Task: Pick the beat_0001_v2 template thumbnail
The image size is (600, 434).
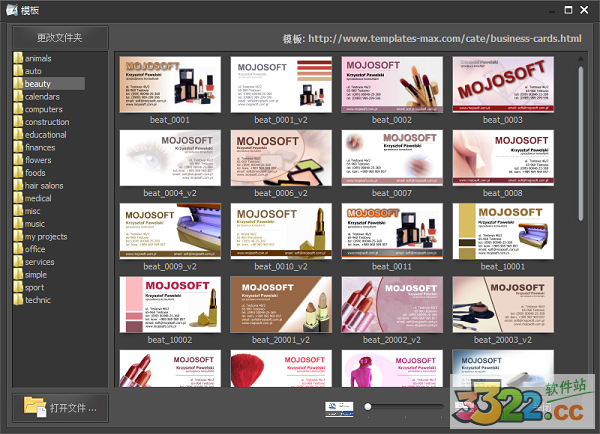Action: coord(281,85)
